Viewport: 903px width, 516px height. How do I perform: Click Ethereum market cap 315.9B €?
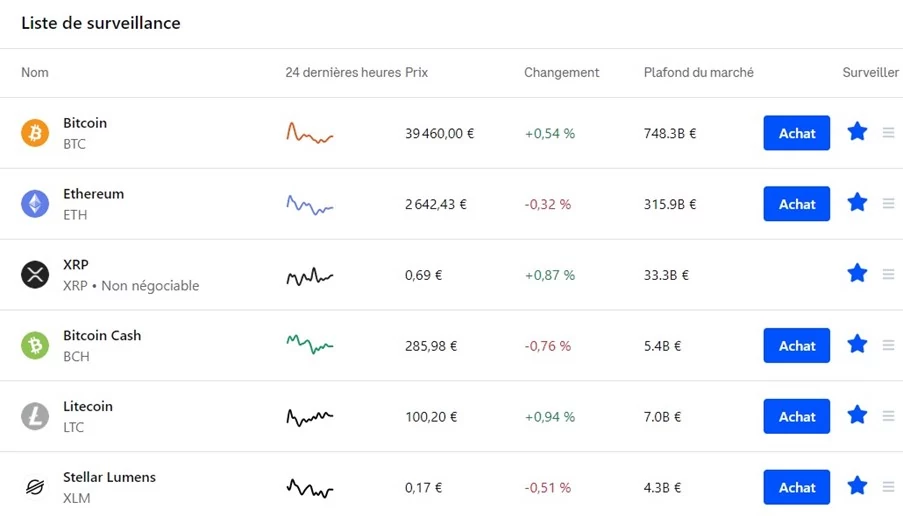(670, 204)
